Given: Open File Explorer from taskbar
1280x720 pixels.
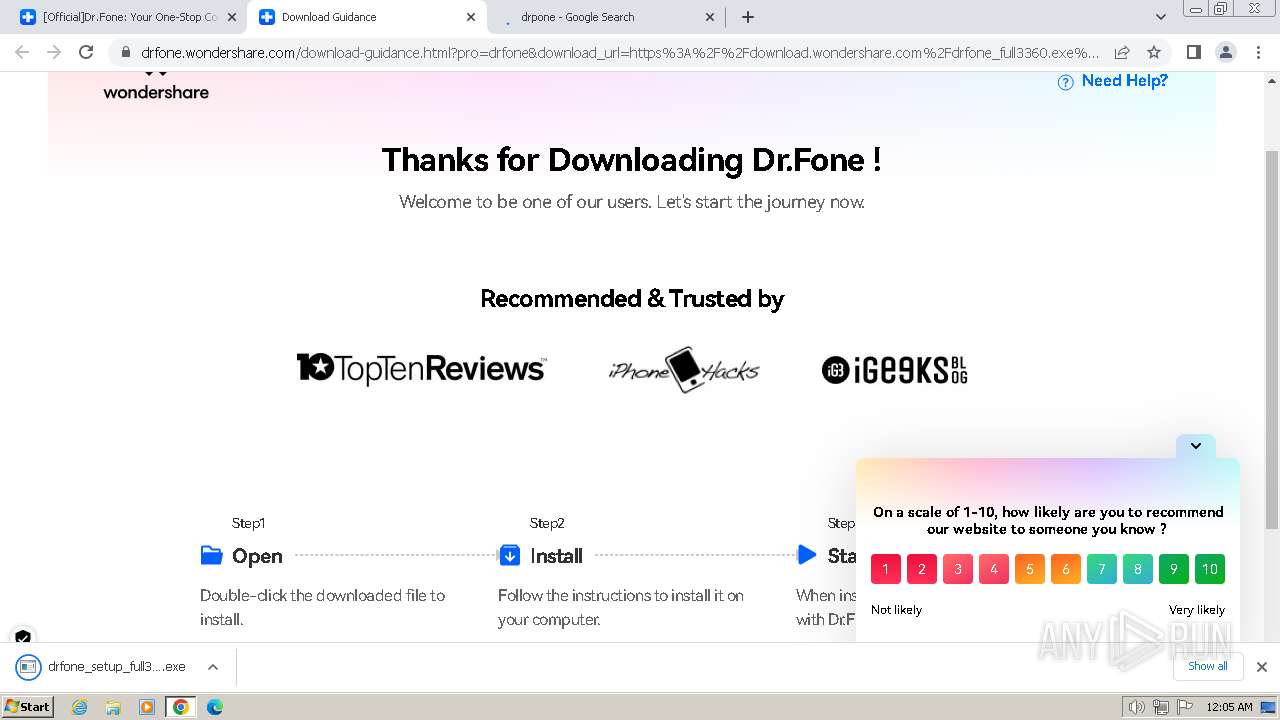Looking at the screenshot, I should point(113,707).
